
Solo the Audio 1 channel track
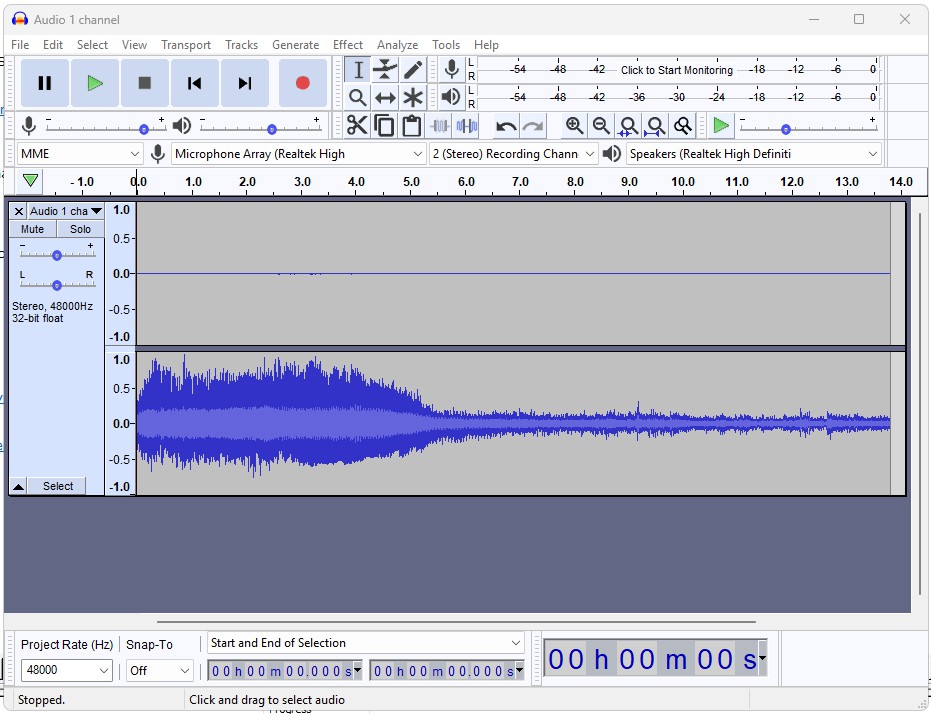point(80,229)
